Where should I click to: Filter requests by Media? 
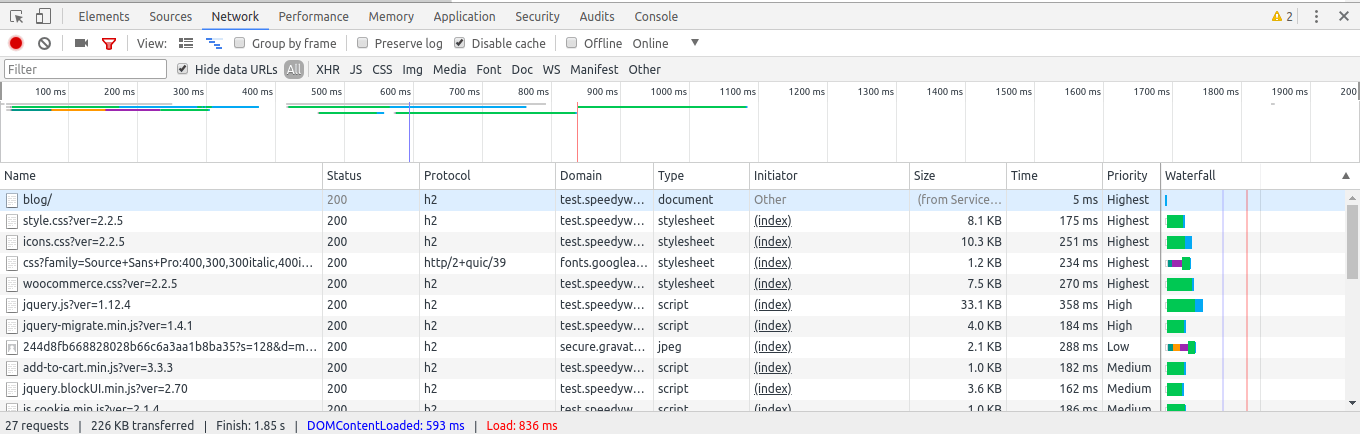point(450,69)
